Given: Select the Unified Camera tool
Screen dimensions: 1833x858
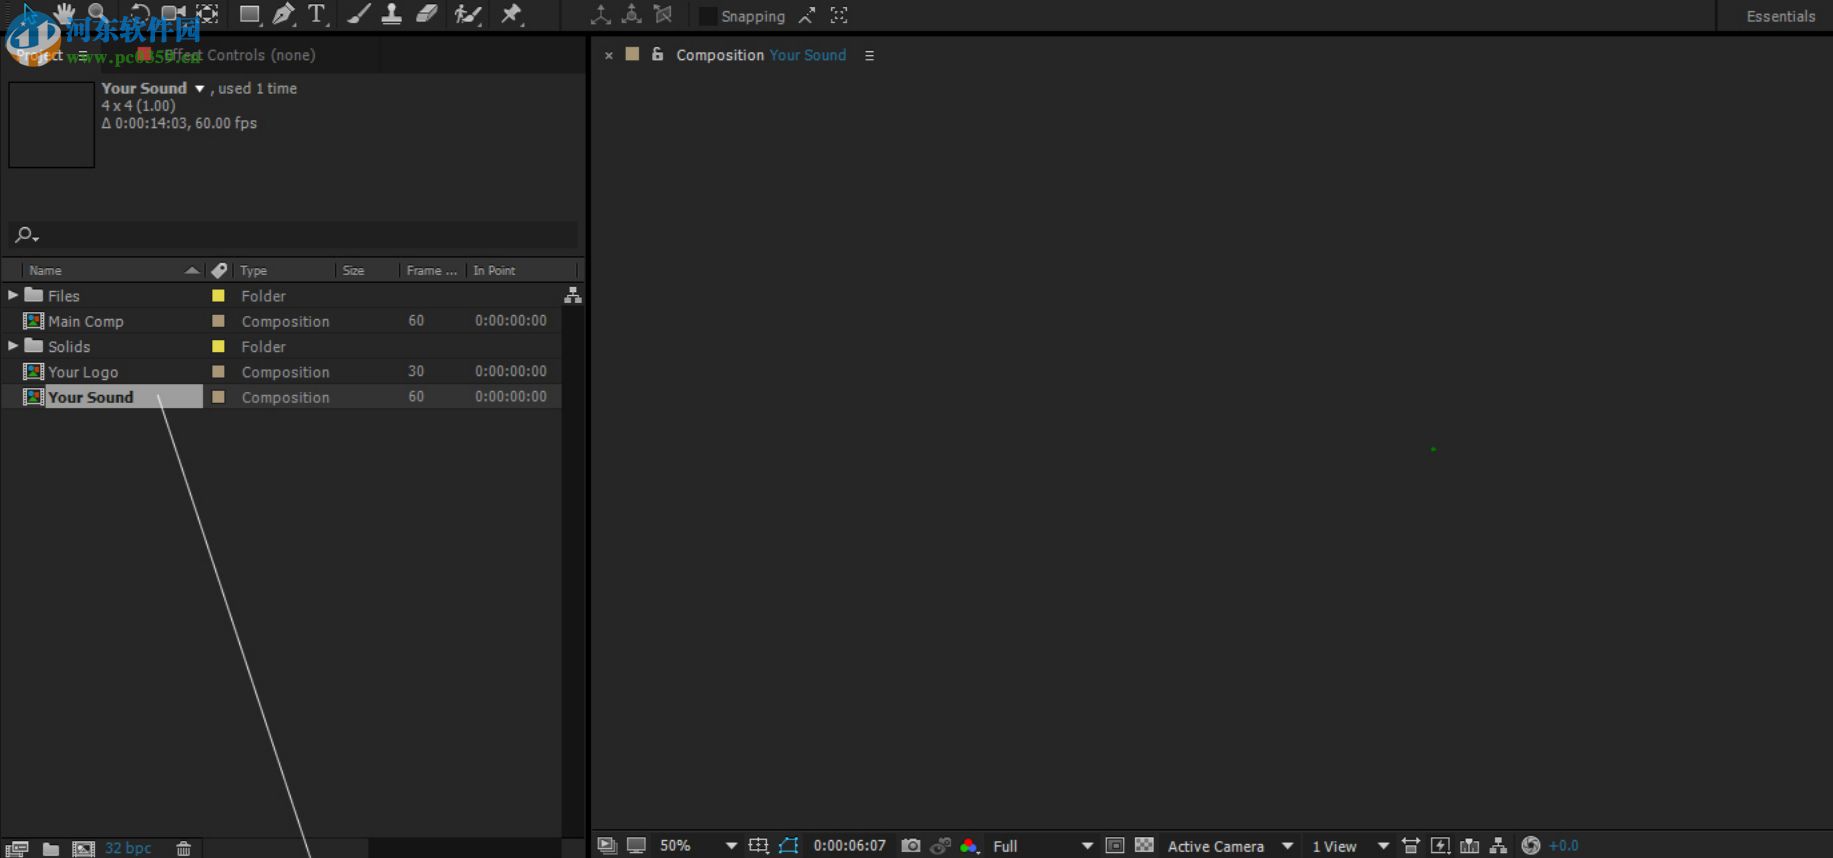Looking at the screenshot, I should click(173, 14).
